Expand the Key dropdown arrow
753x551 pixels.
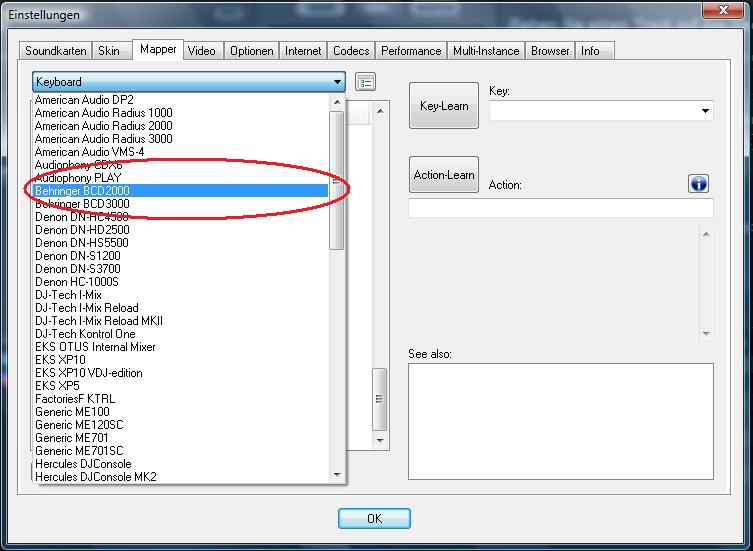tap(705, 111)
